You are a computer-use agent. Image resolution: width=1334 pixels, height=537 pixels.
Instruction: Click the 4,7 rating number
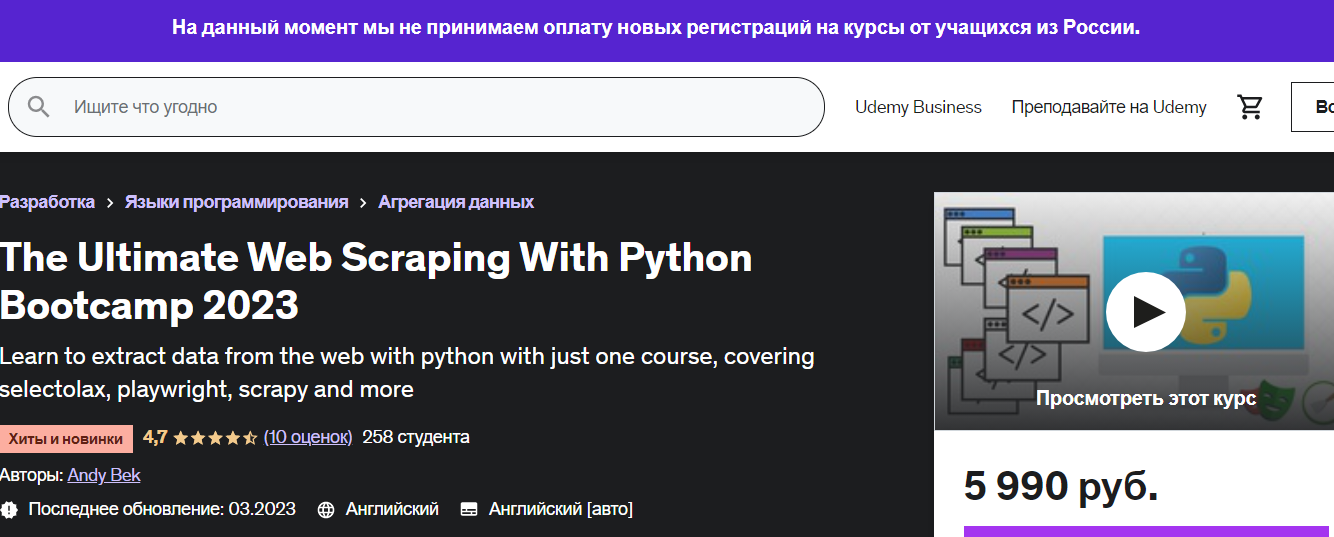click(x=155, y=437)
